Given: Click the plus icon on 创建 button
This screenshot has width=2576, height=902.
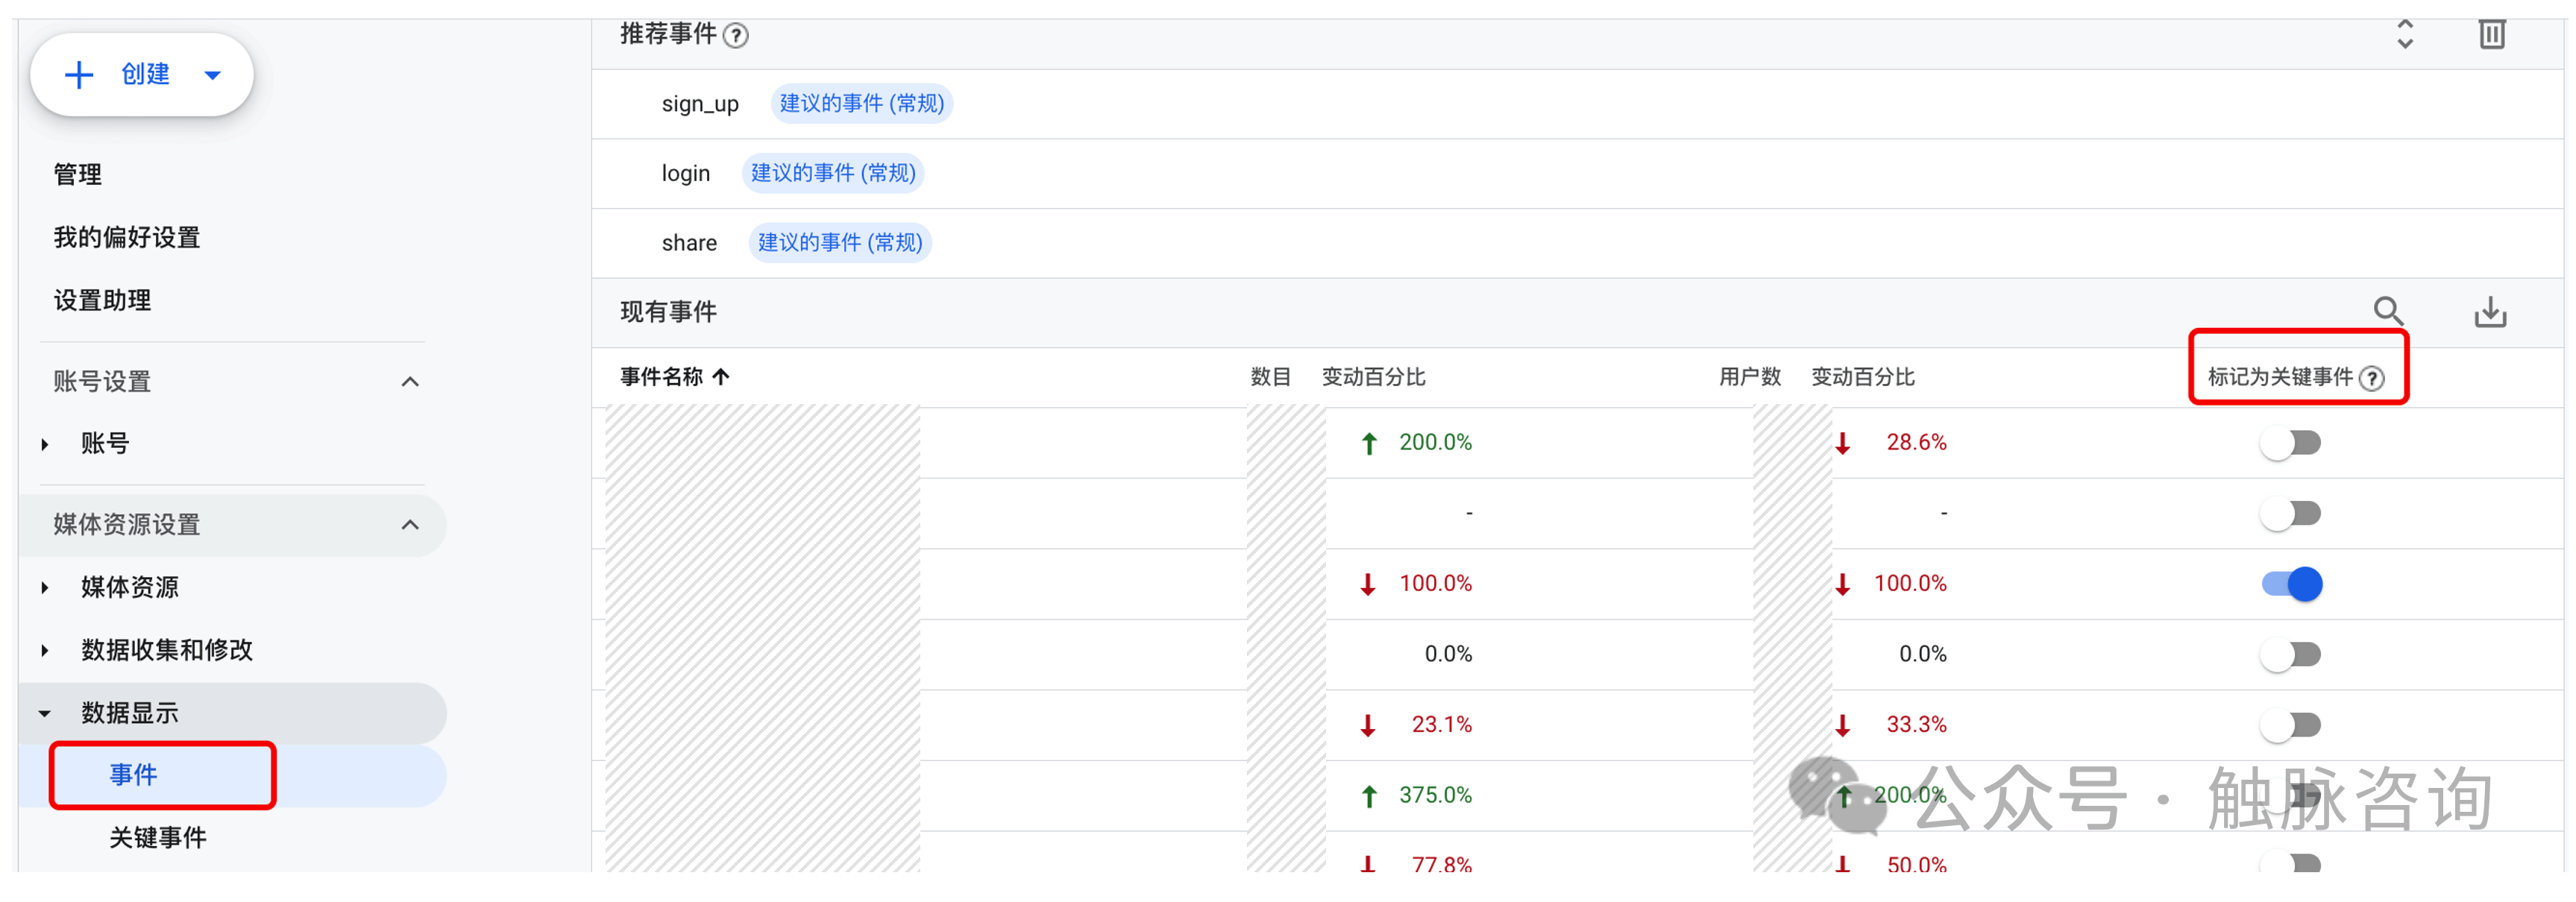Looking at the screenshot, I should 79,75.
